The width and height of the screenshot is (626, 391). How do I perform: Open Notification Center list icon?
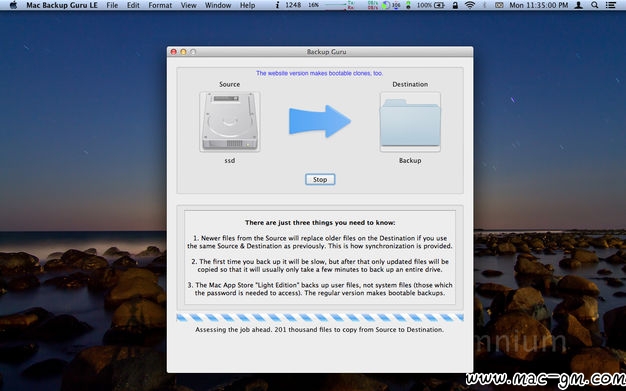point(610,5)
